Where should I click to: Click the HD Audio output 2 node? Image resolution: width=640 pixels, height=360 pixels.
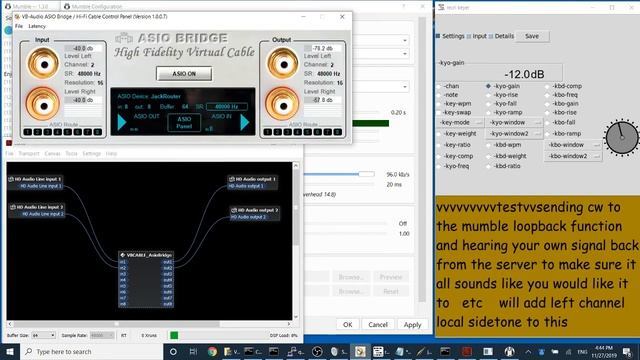[255, 213]
